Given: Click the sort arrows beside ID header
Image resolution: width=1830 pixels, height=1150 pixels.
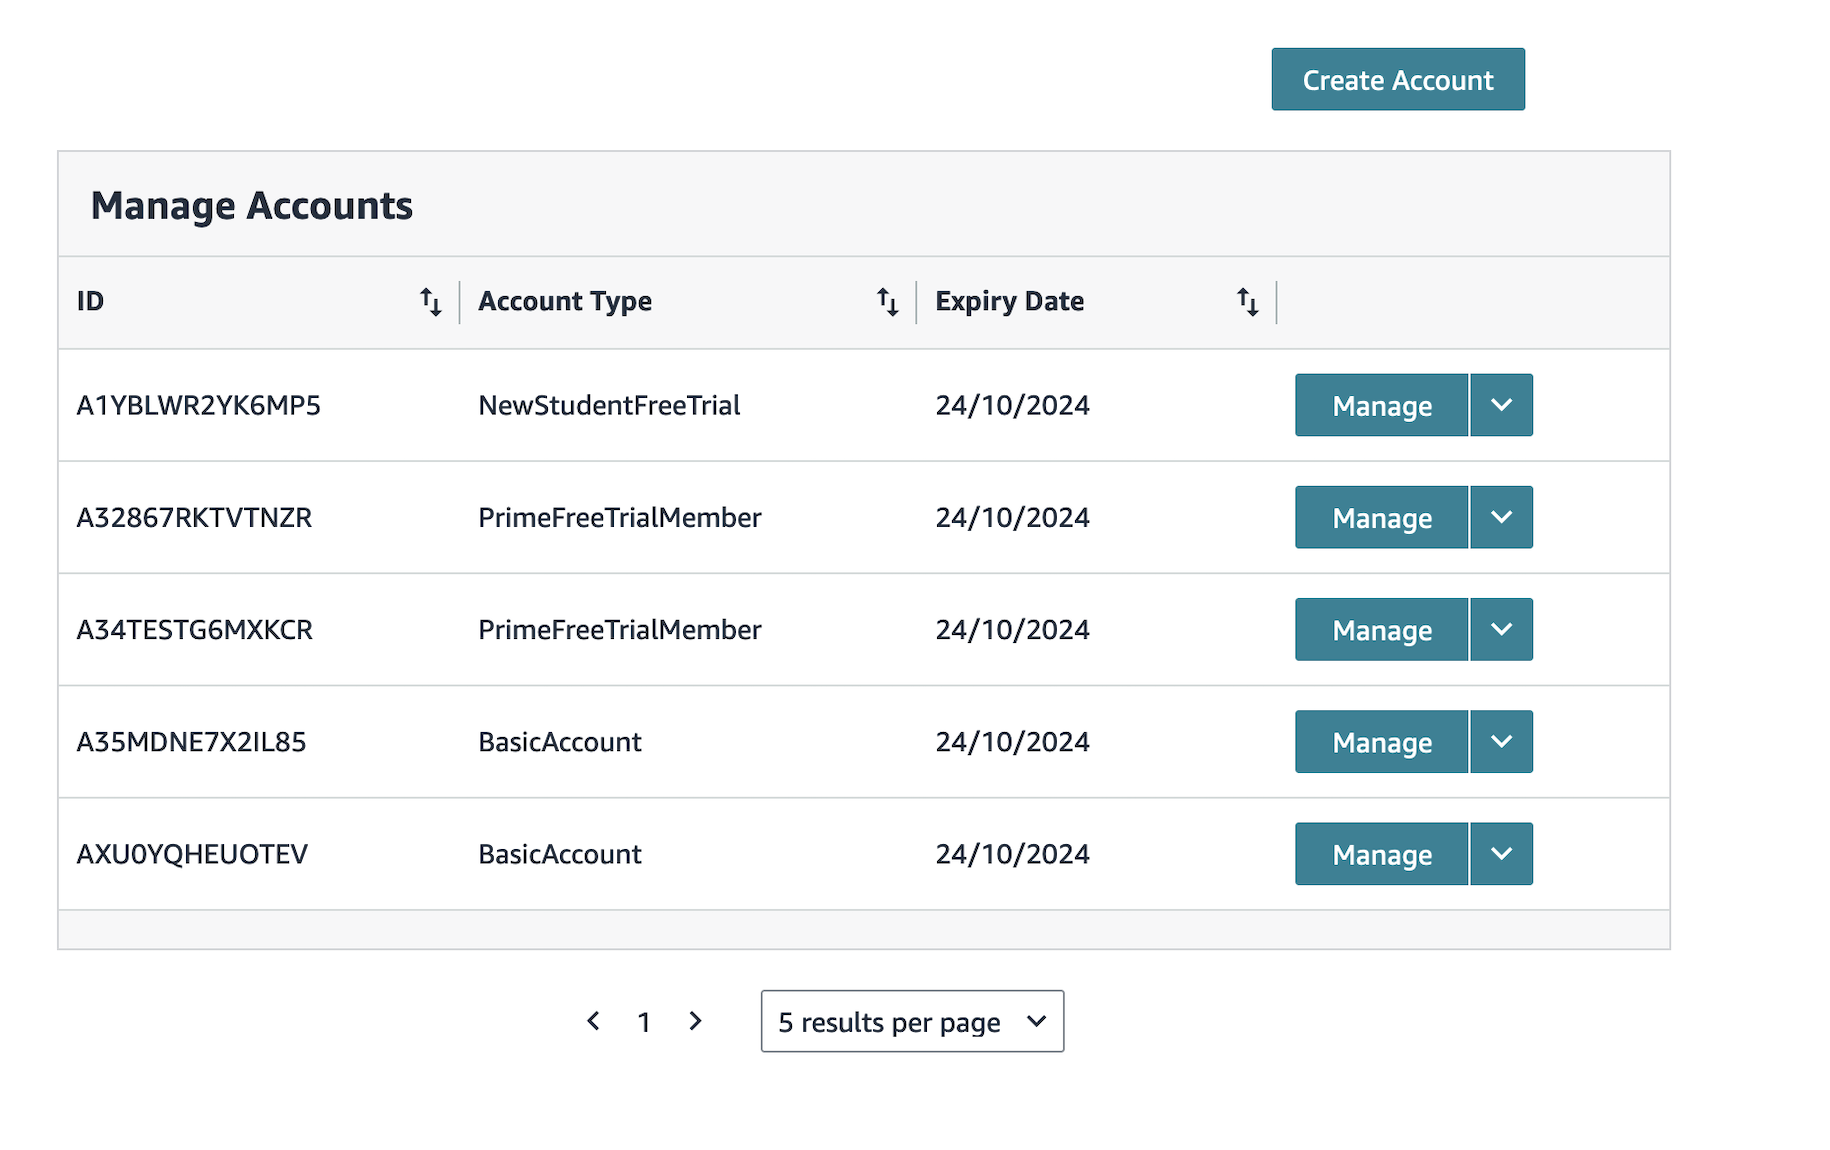Looking at the screenshot, I should click(430, 300).
